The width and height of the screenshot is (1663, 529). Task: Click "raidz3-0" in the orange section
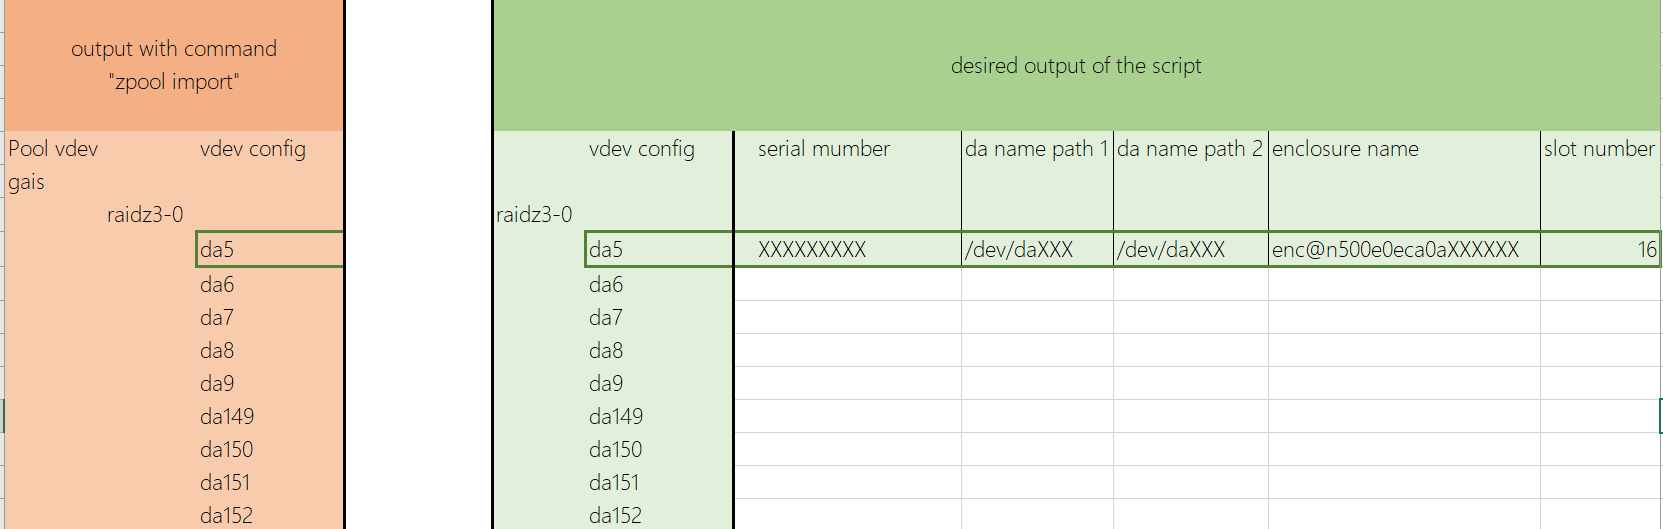coord(145,215)
